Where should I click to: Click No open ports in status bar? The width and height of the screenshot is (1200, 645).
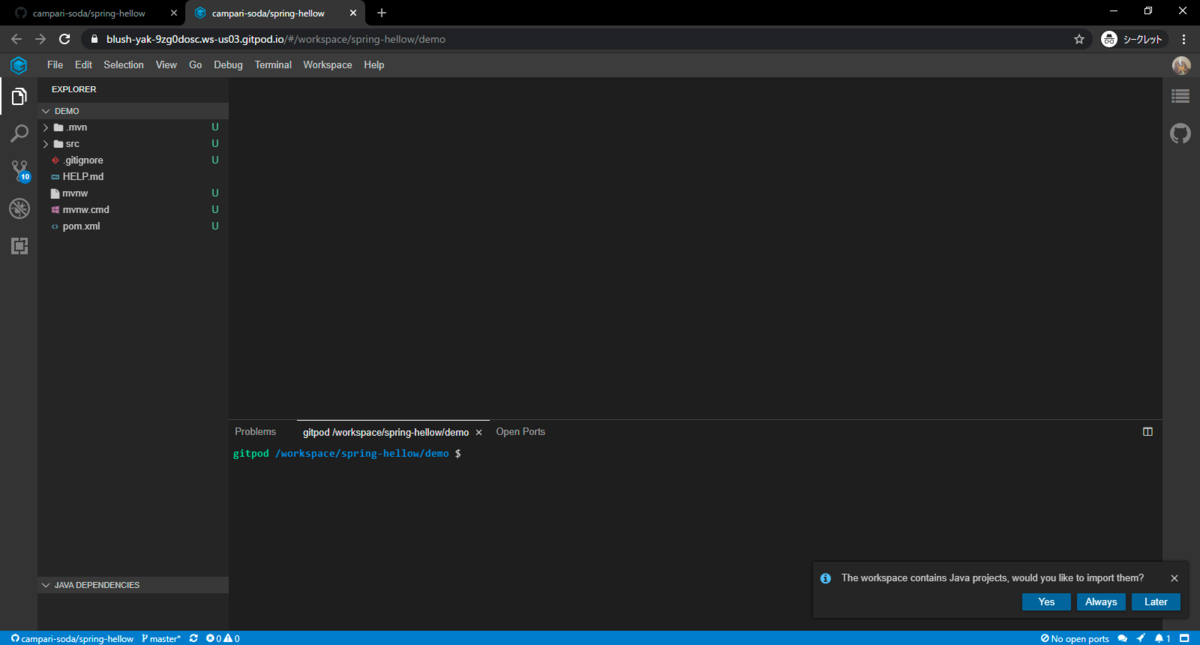coord(1075,638)
